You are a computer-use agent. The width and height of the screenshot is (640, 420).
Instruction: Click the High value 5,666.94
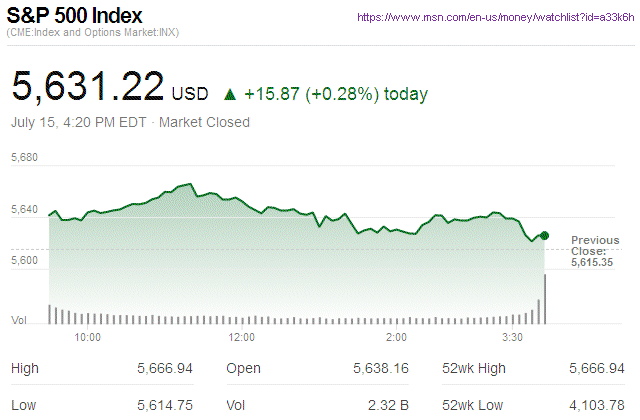[x=165, y=369]
